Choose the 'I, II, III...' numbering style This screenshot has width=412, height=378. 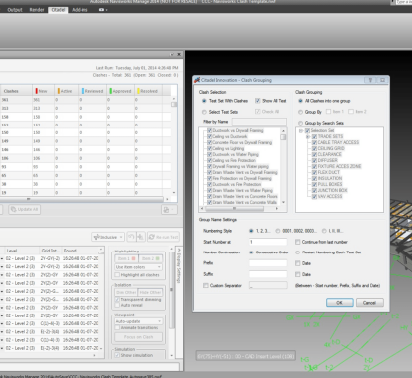[x=324, y=231]
